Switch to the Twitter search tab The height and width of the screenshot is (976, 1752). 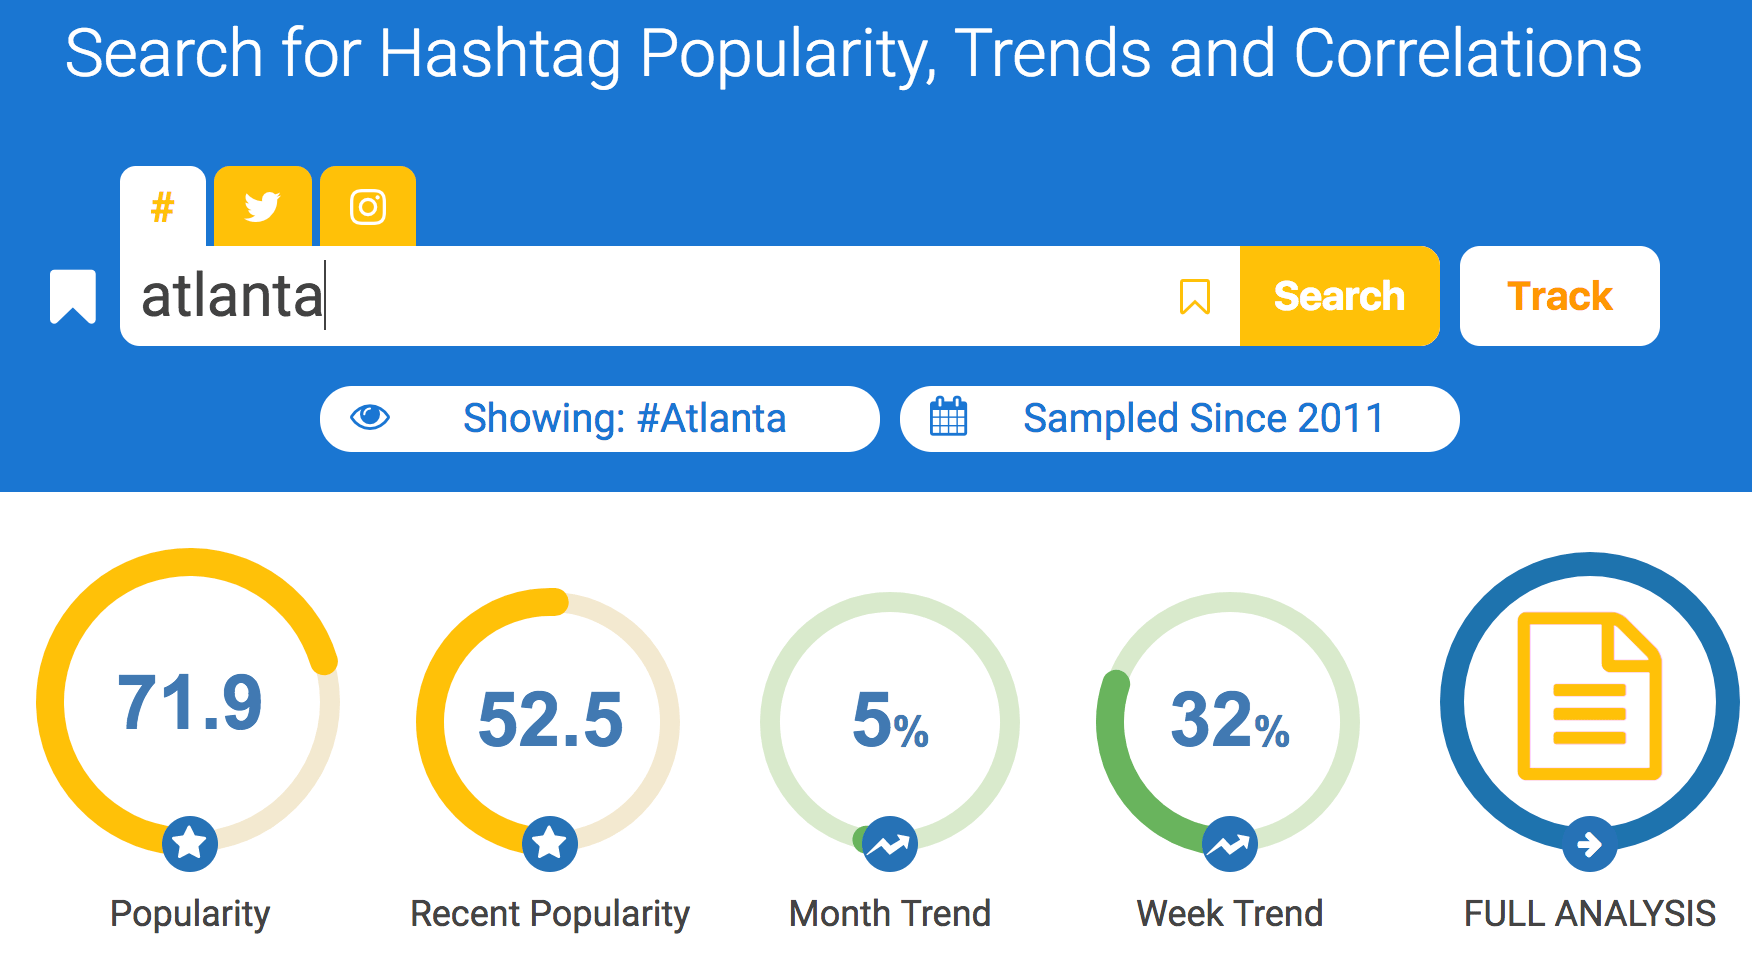pyautogui.click(x=262, y=207)
